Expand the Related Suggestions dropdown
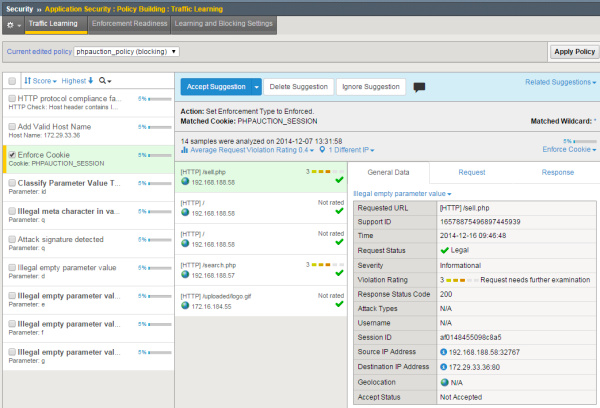 click(560, 82)
